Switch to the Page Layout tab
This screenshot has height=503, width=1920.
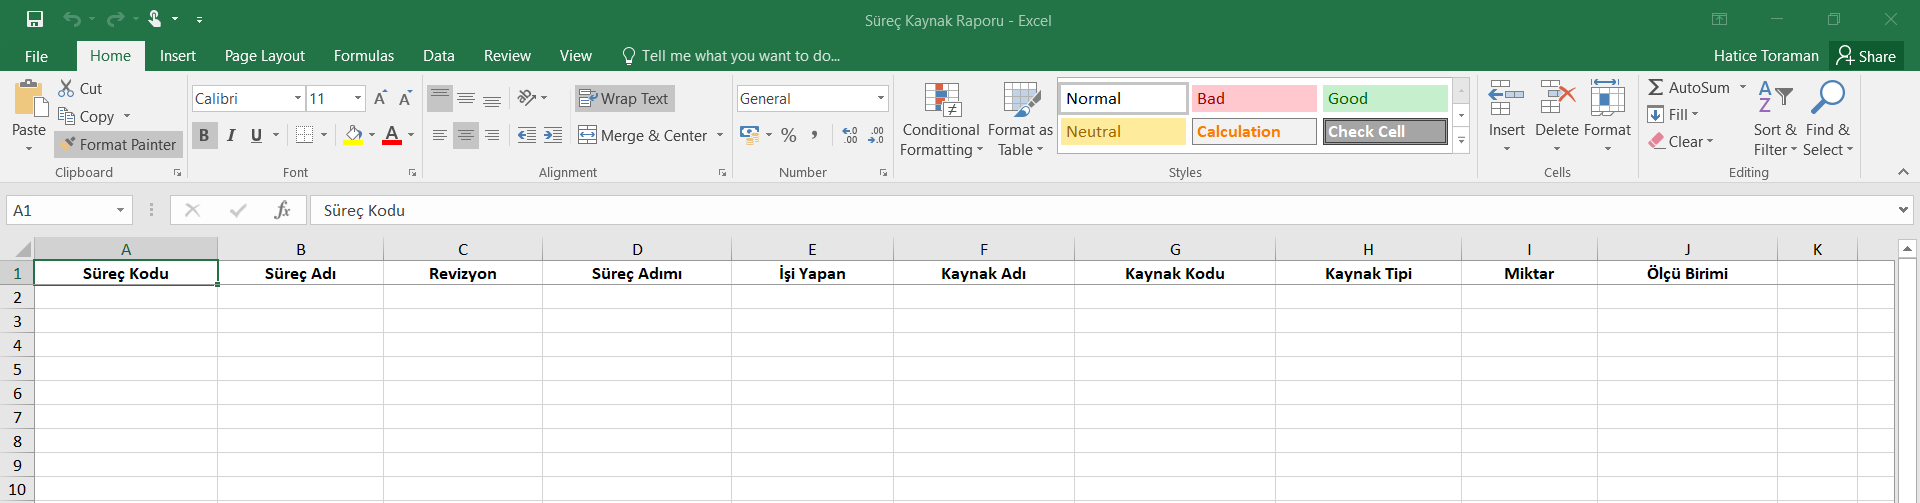click(264, 56)
